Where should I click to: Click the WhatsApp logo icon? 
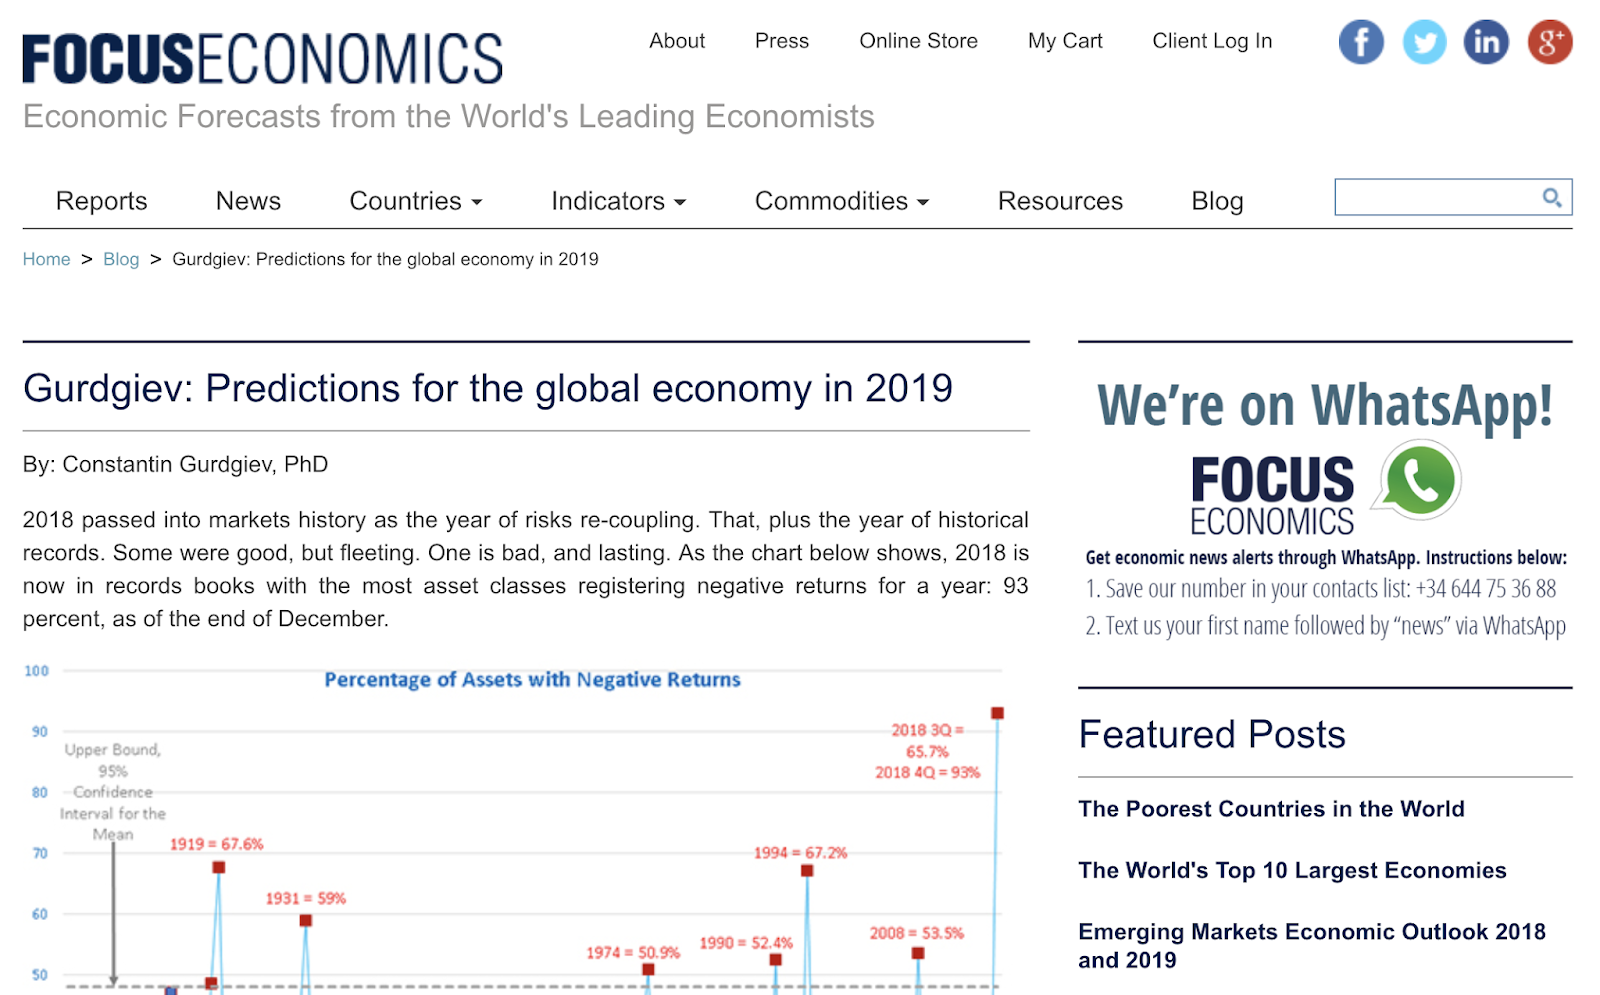coord(1419,480)
